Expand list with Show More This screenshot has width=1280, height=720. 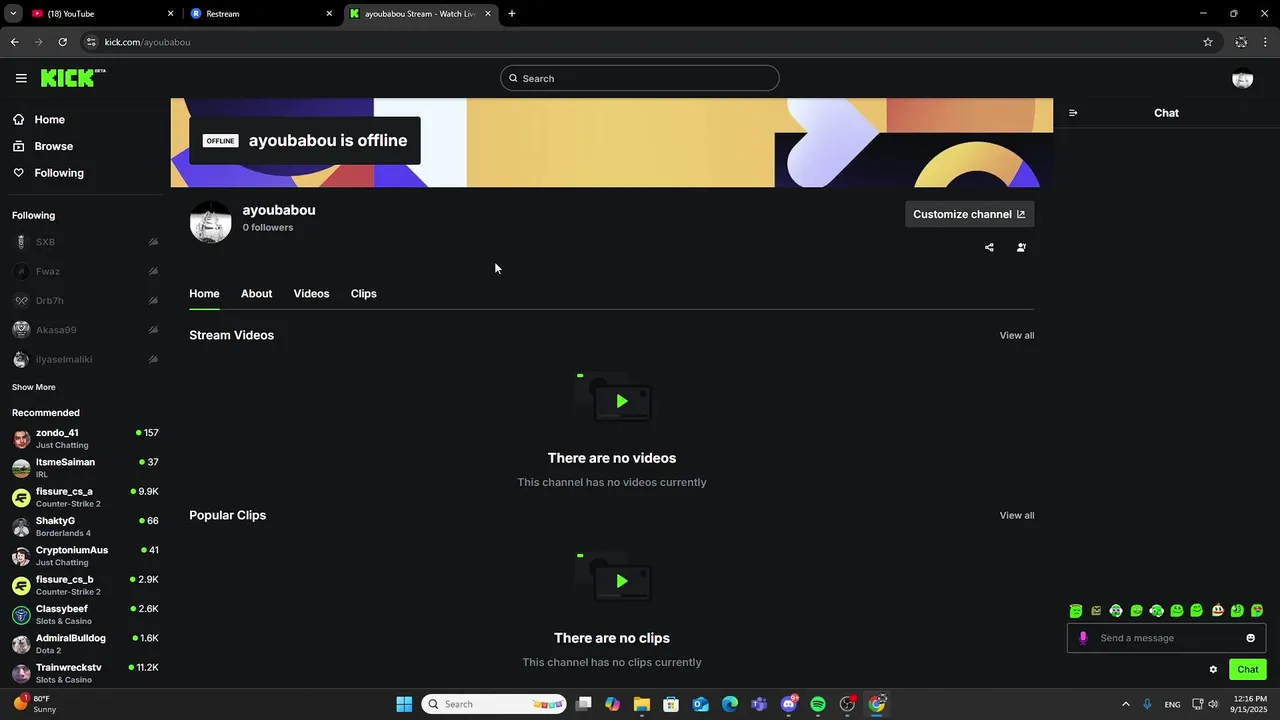(x=34, y=387)
